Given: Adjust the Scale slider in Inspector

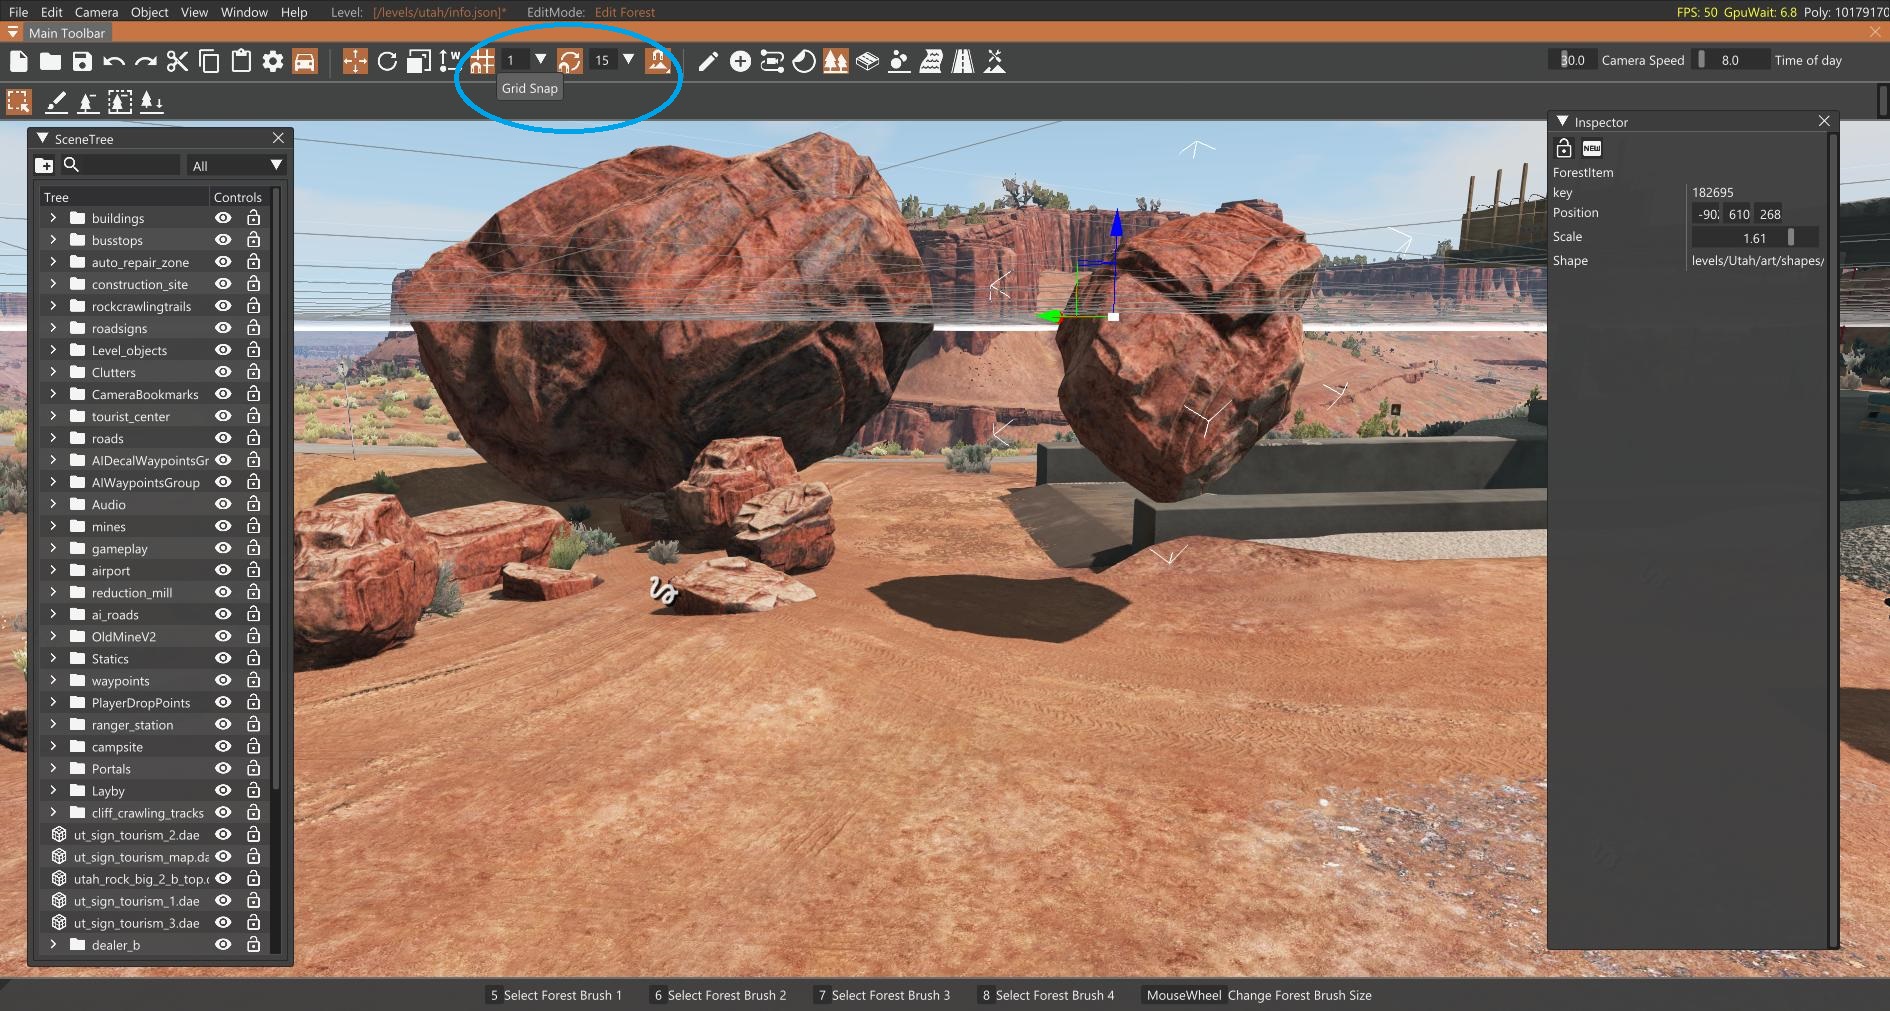Looking at the screenshot, I should pyautogui.click(x=1755, y=238).
